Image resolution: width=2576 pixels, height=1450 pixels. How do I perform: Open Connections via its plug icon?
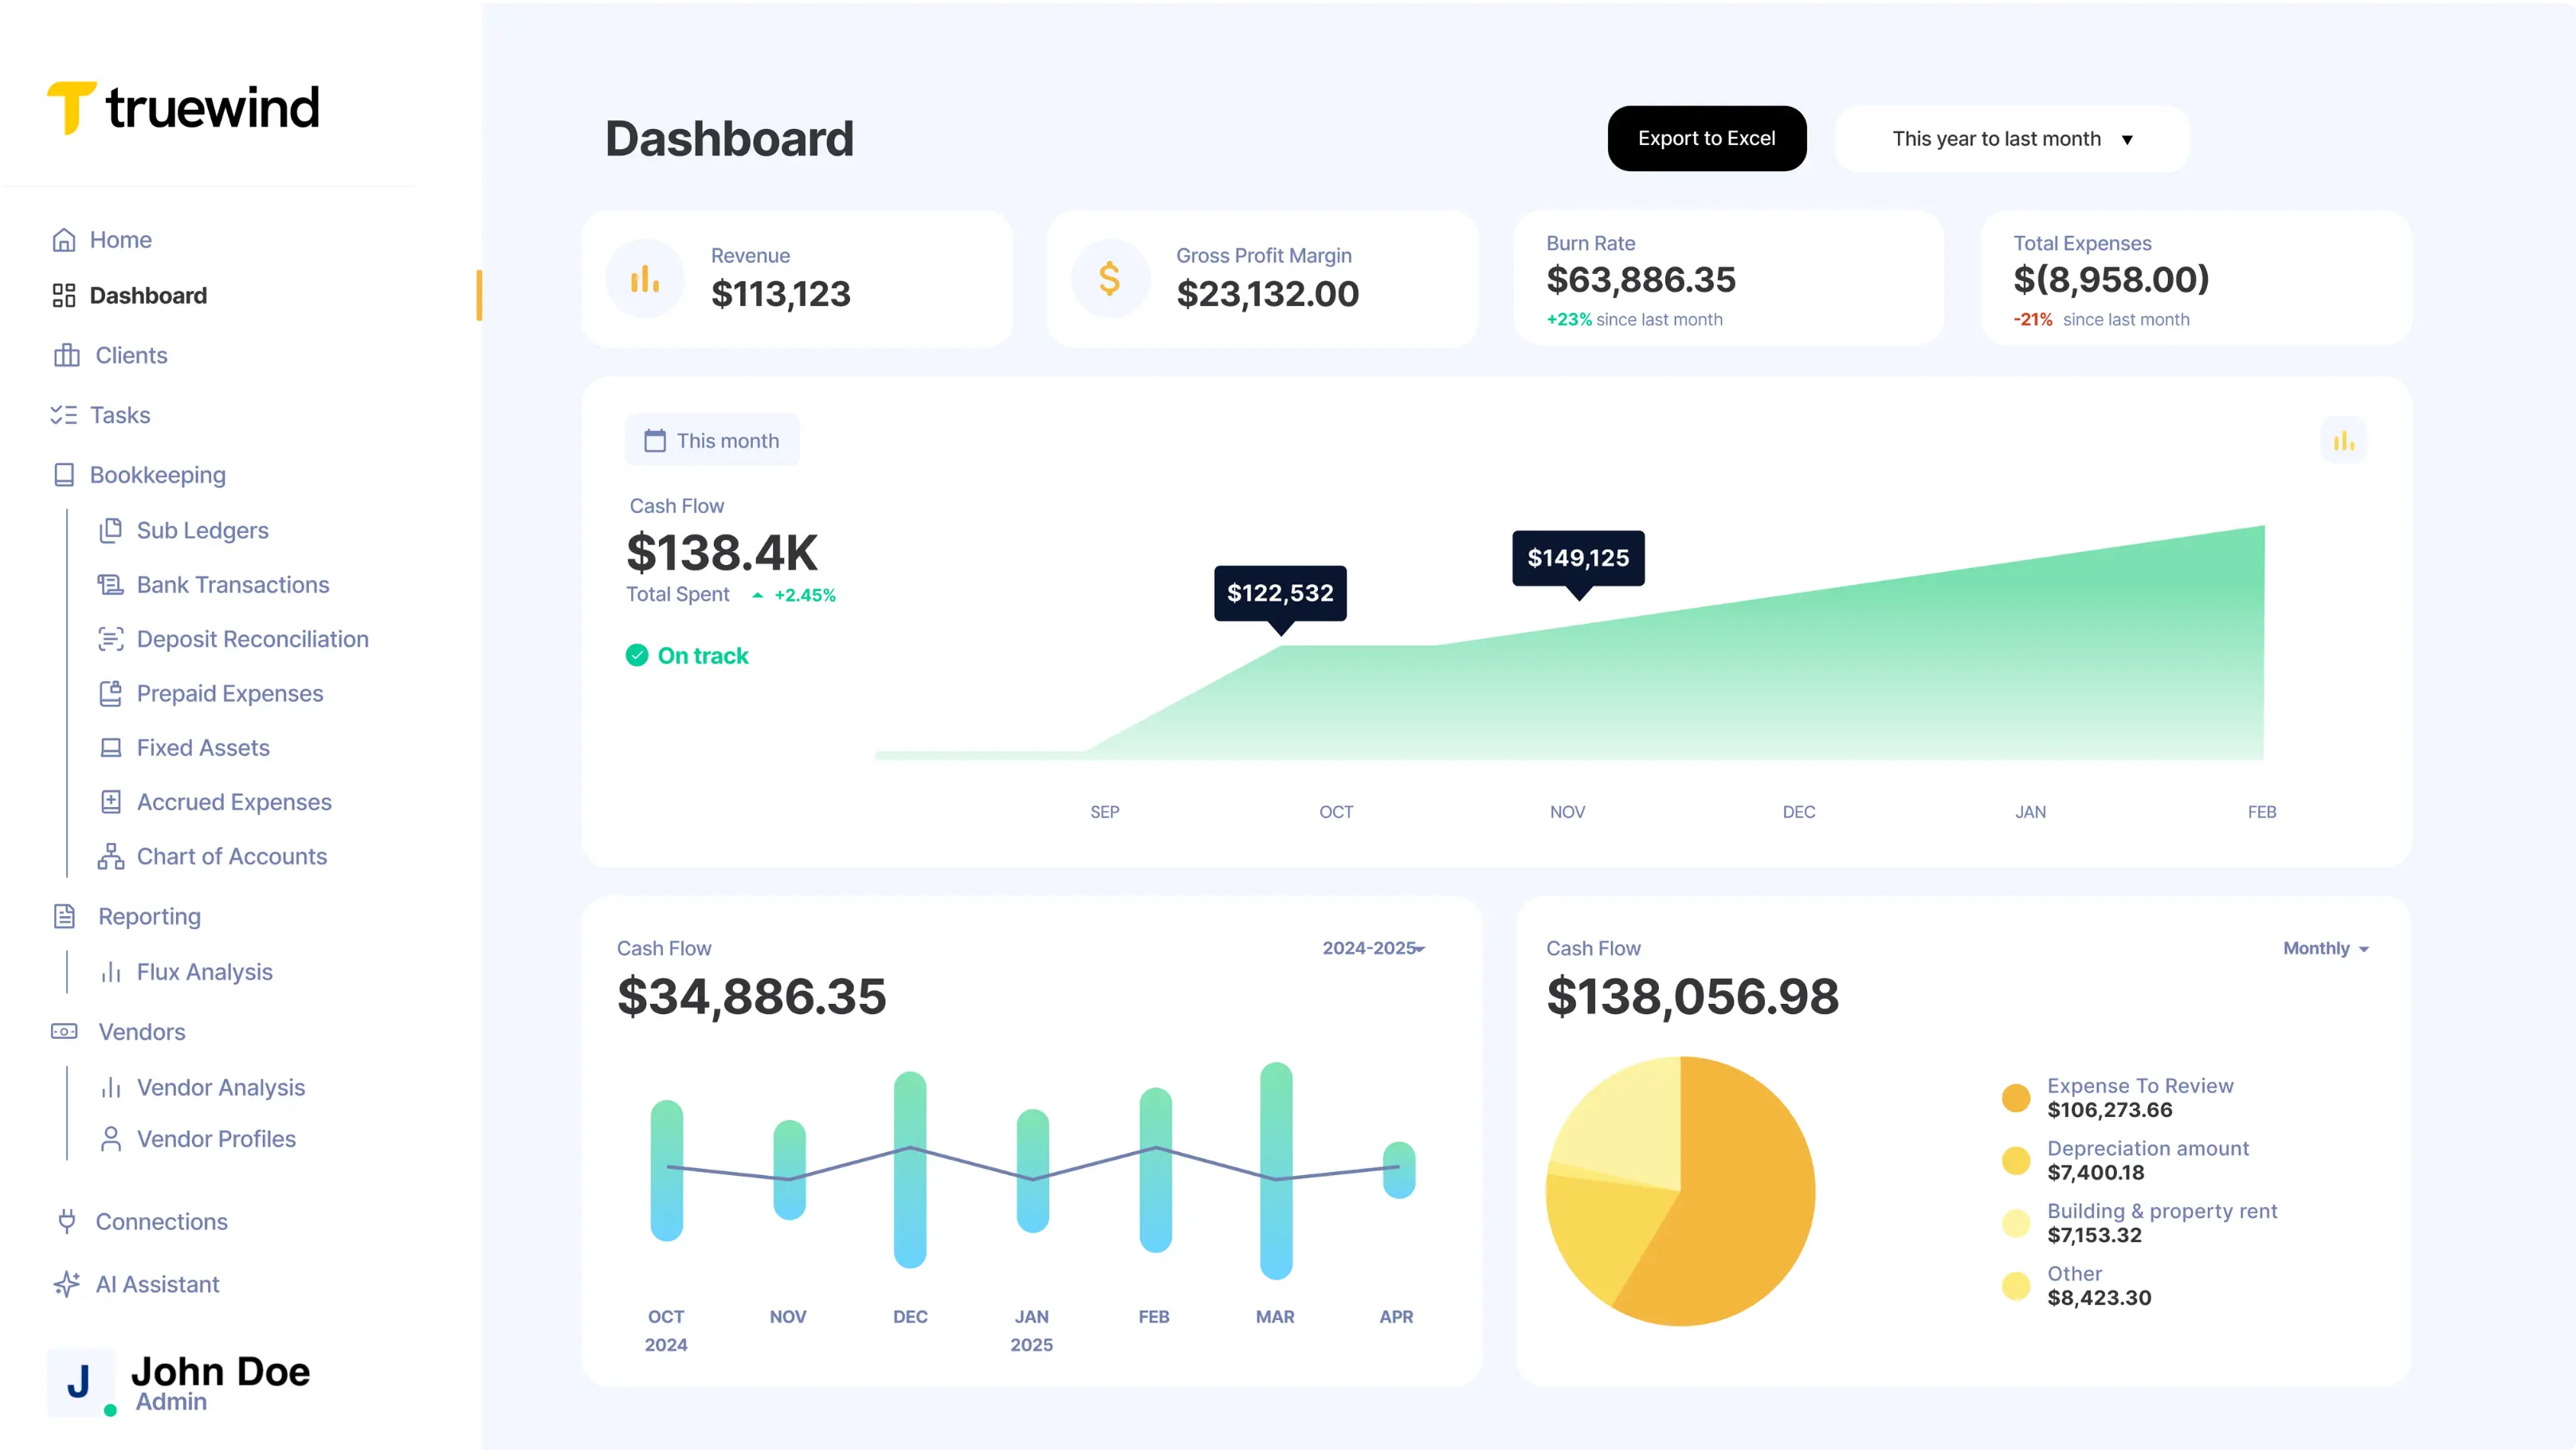pyautogui.click(x=65, y=1221)
